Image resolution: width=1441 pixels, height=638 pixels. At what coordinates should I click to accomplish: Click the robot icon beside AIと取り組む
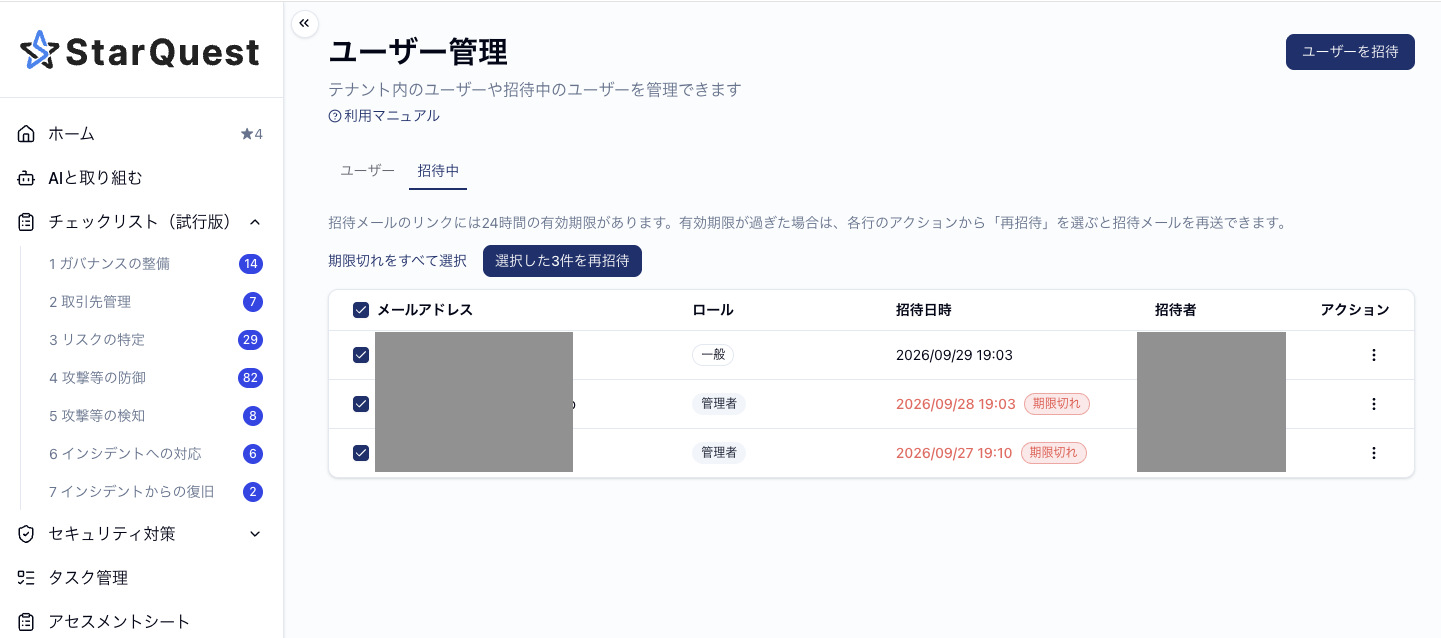27,178
